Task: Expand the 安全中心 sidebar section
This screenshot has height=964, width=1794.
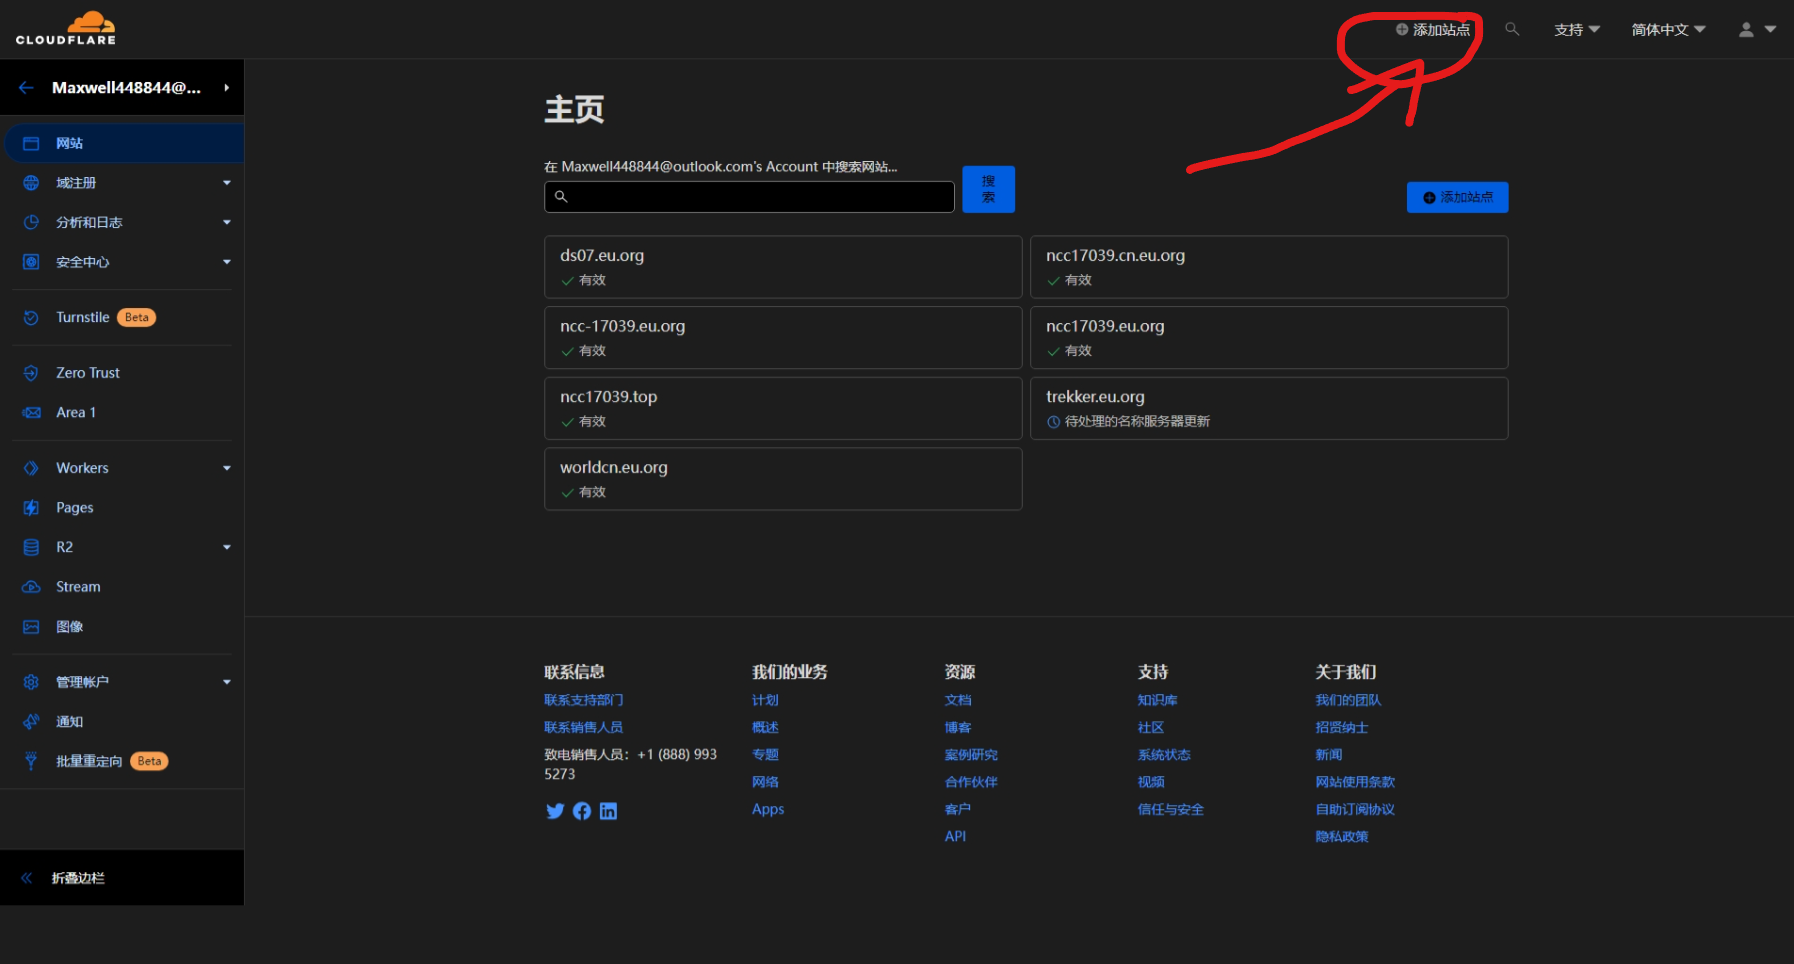Action: tap(227, 262)
